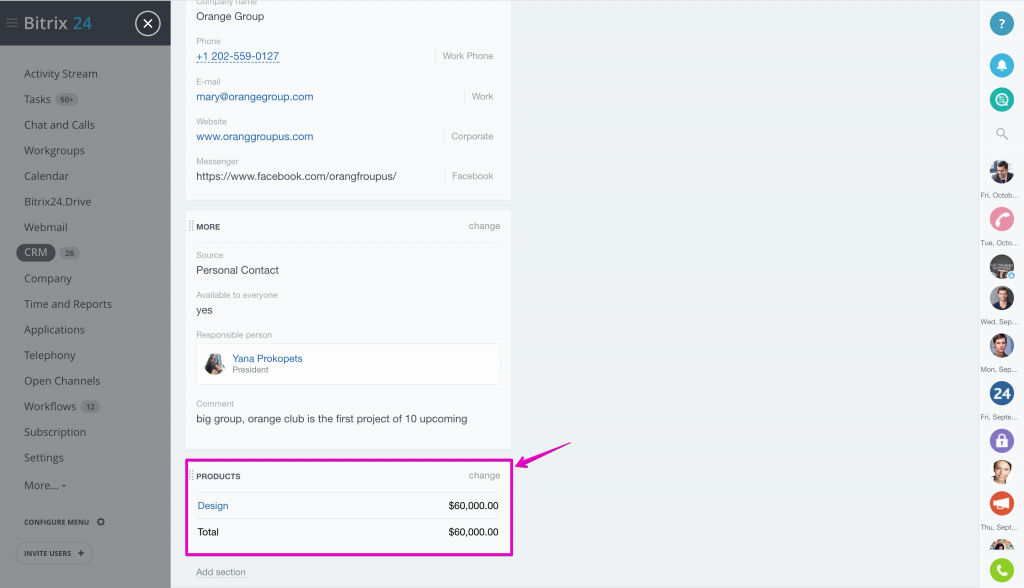Image resolution: width=1024 pixels, height=588 pixels.
Task: Click the Add section link
Action: click(221, 572)
